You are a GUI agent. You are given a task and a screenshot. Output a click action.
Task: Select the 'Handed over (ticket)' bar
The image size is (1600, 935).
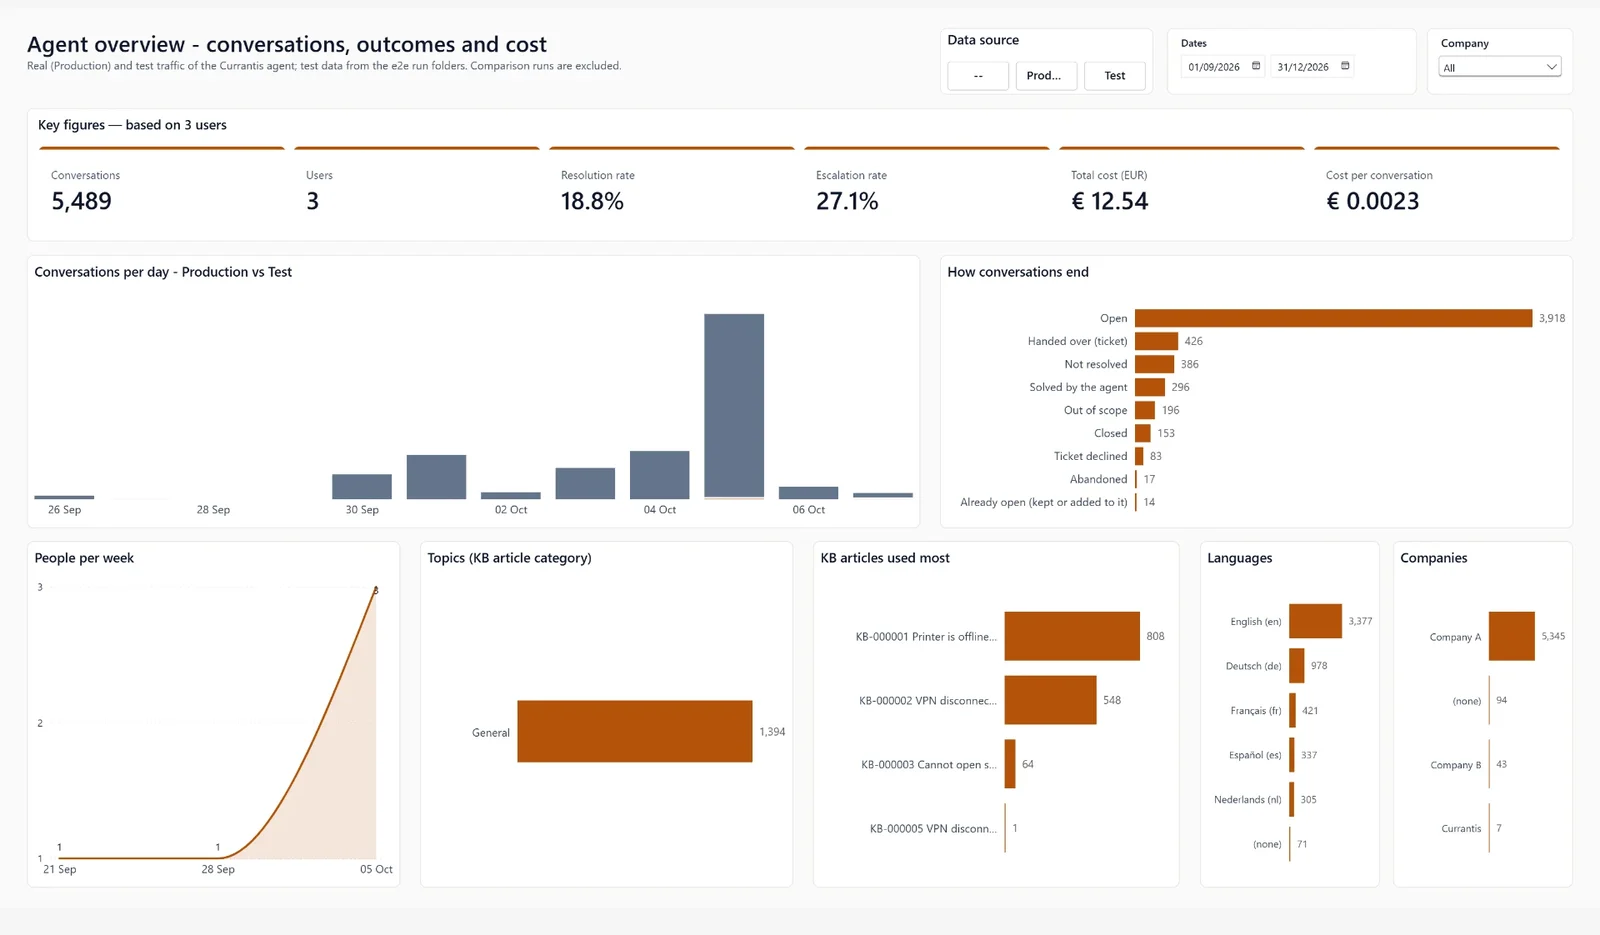[x=1156, y=341]
